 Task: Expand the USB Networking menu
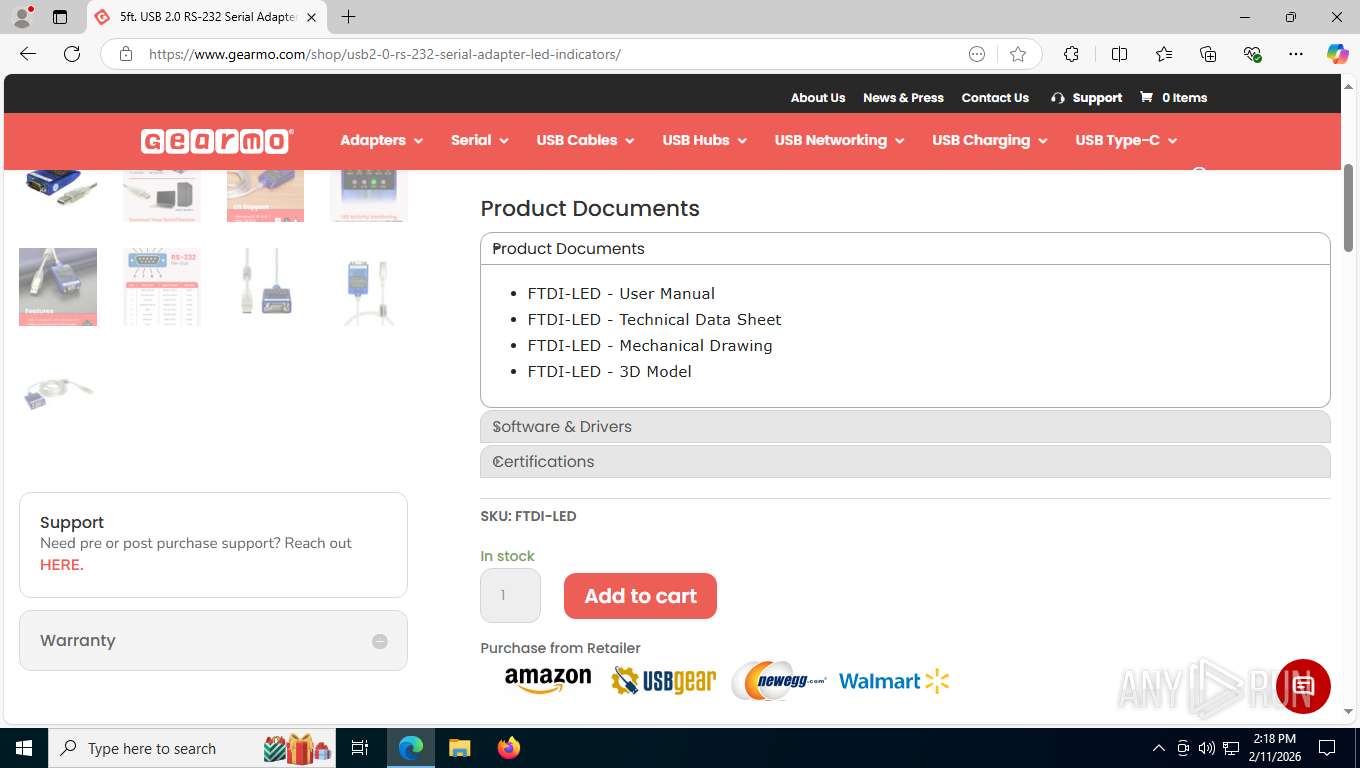pos(839,141)
